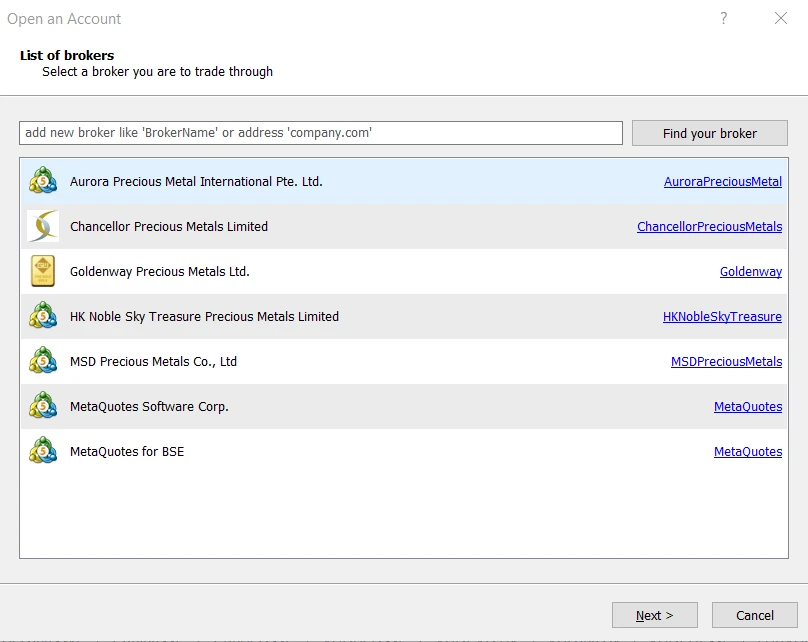This screenshot has width=808, height=642.
Task: Click the Aurora Precious Metal broker icon
Action: point(43,181)
